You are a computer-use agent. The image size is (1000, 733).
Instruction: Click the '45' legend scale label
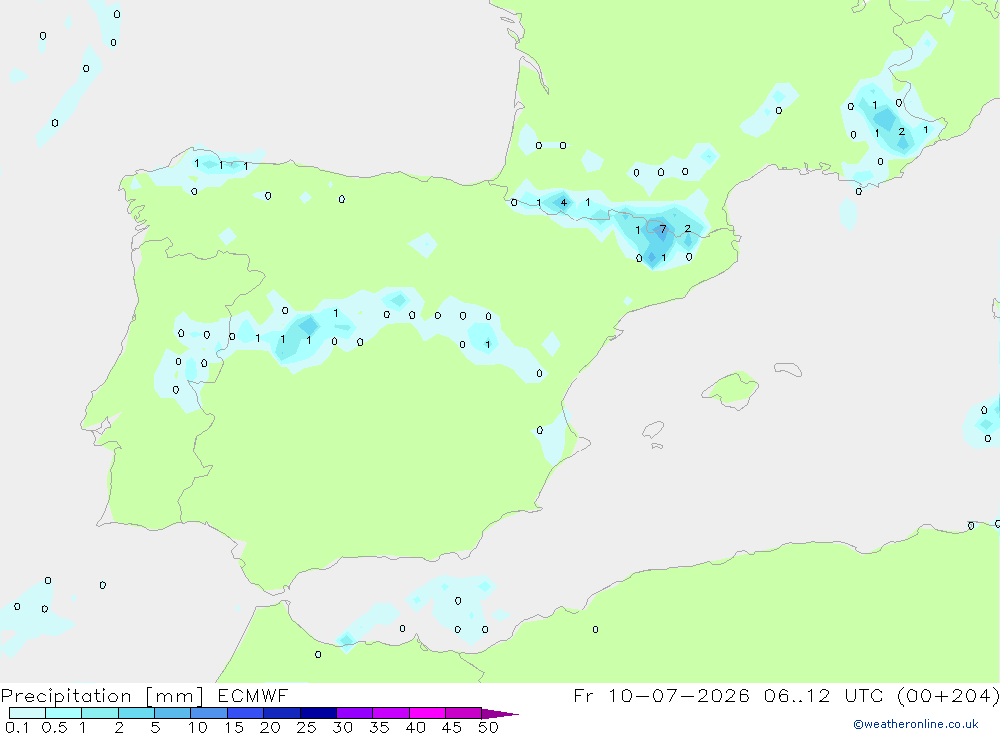tap(452, 727)
